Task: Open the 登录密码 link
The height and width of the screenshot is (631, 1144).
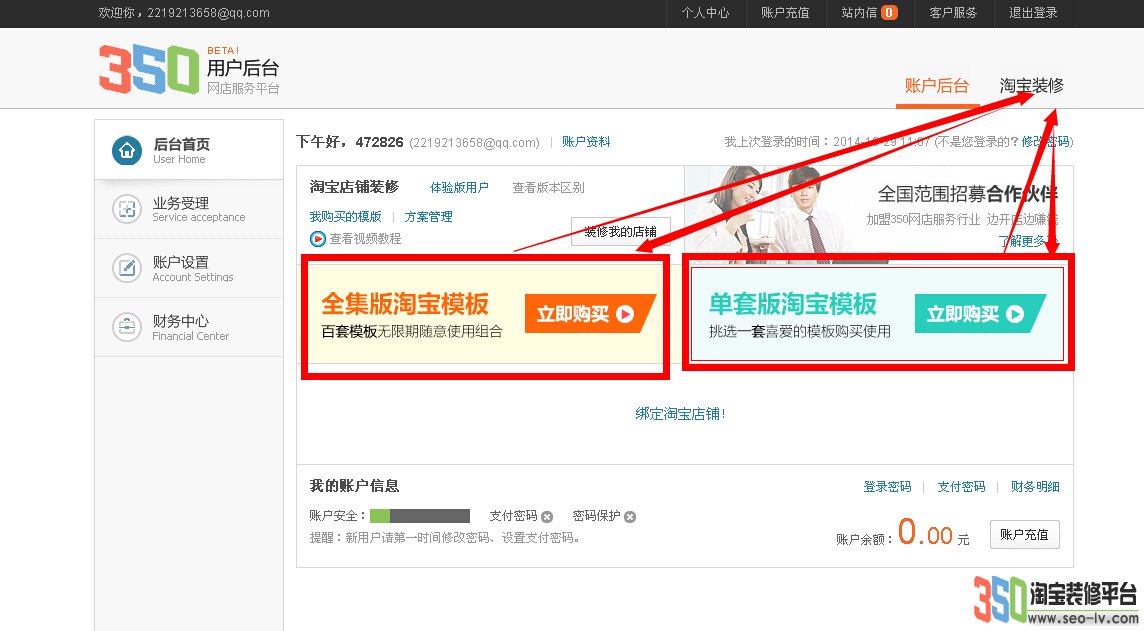Action: click(x=887, y=487)
